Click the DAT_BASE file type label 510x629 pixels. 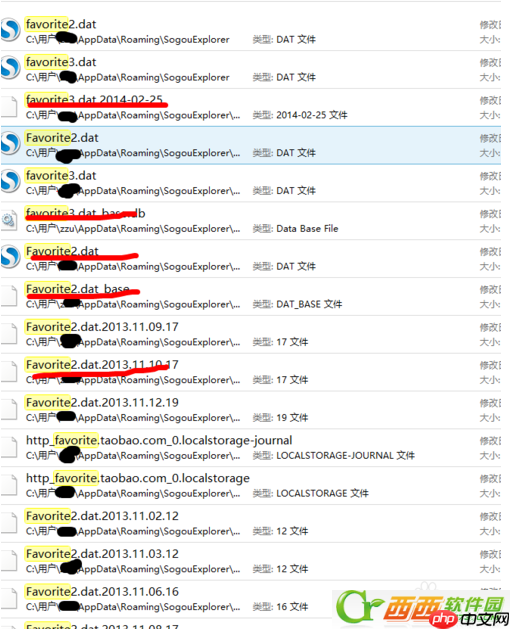(x=309, y=304)
